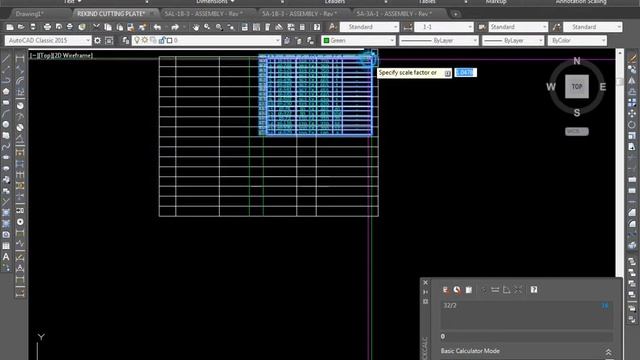Click the Redo arrow icon
The width and height of the screenshot is (640, 360).
[175, 27]
